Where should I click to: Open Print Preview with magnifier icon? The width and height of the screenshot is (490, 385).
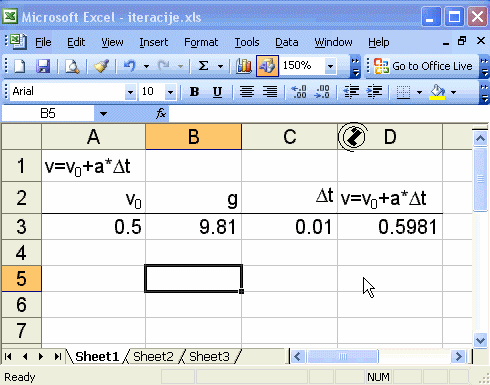tap(72, 66)
